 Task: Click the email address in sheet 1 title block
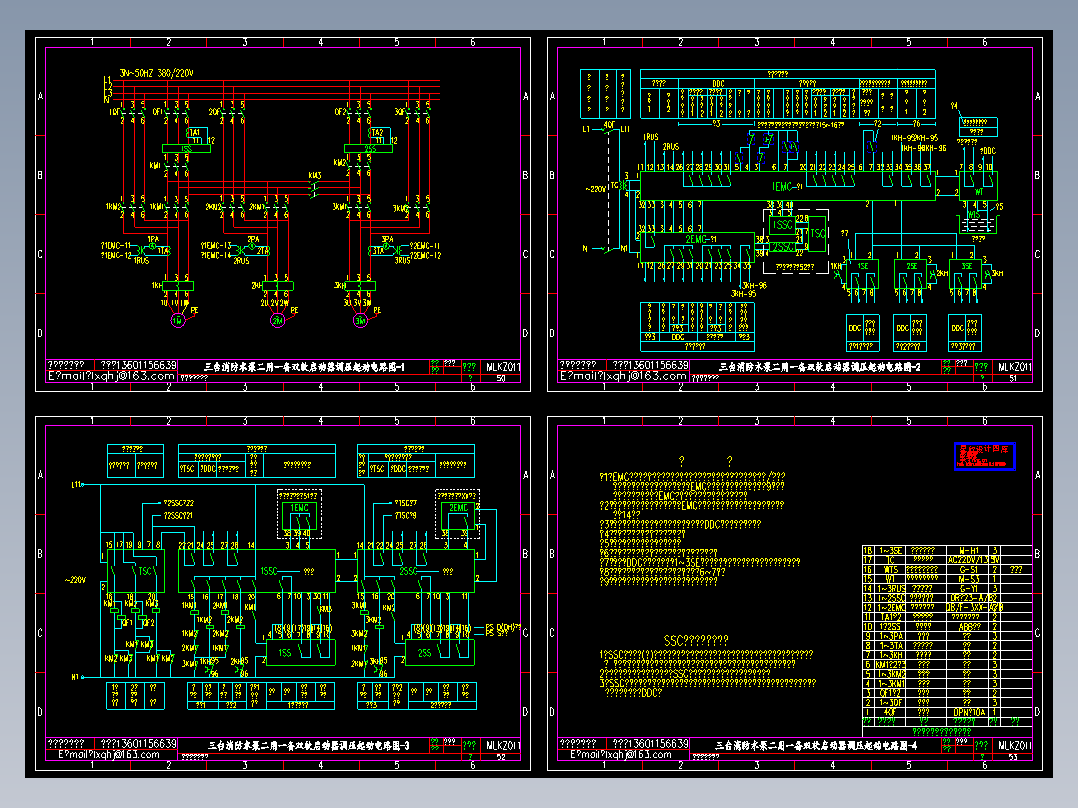(x=111, y=376)
